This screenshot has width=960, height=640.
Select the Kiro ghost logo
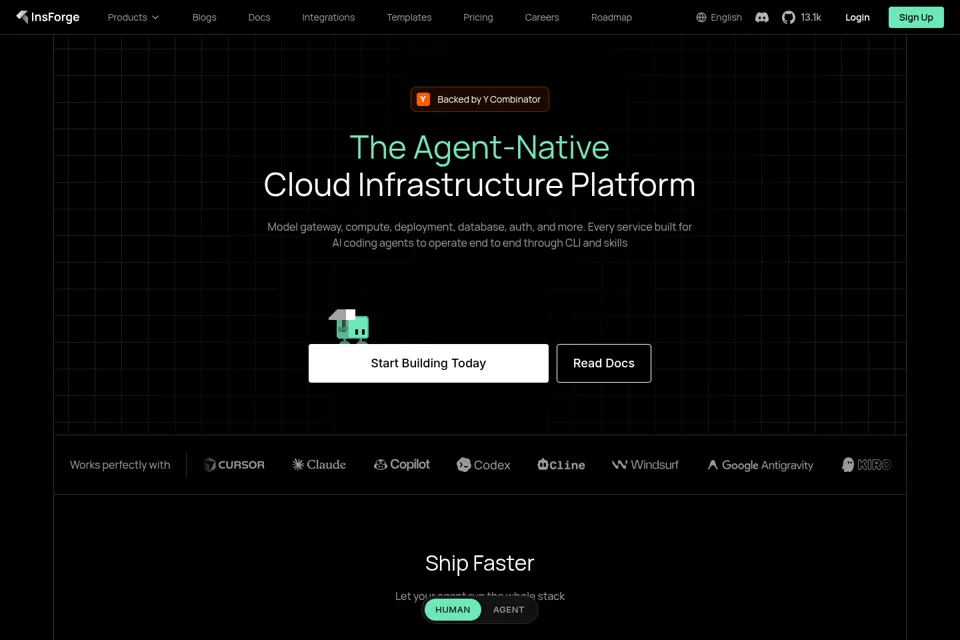[866, 465]
